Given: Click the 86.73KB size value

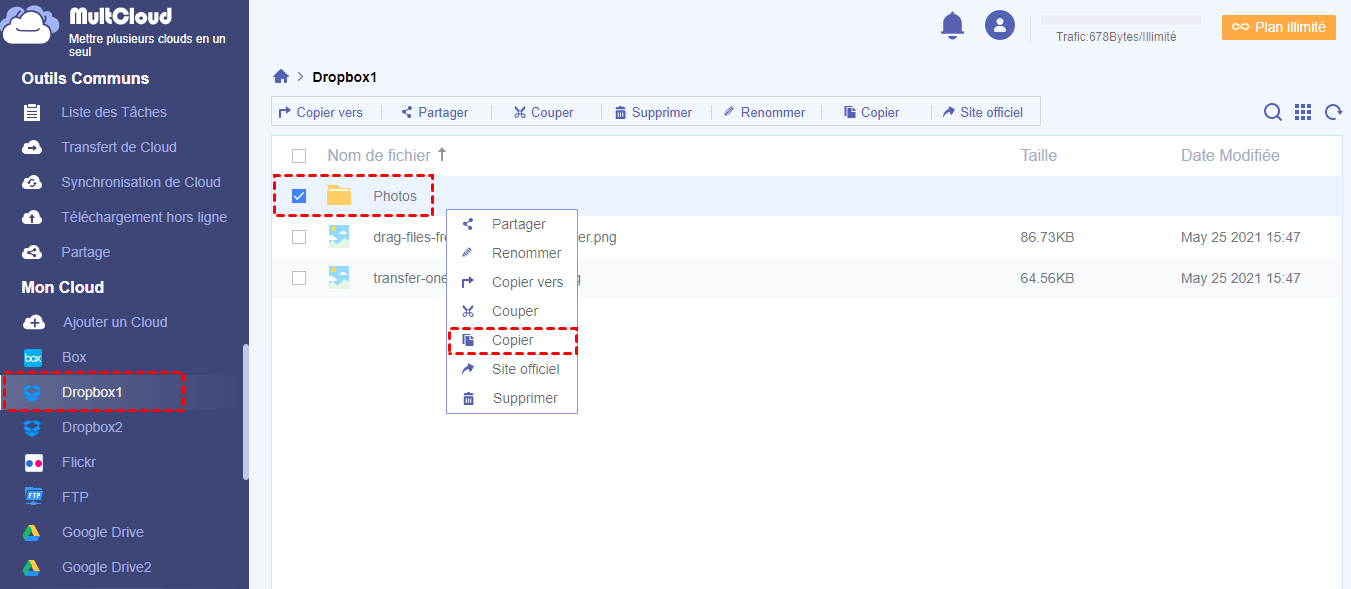Looking at the screenshot, I should click(x=1047, y=237).
